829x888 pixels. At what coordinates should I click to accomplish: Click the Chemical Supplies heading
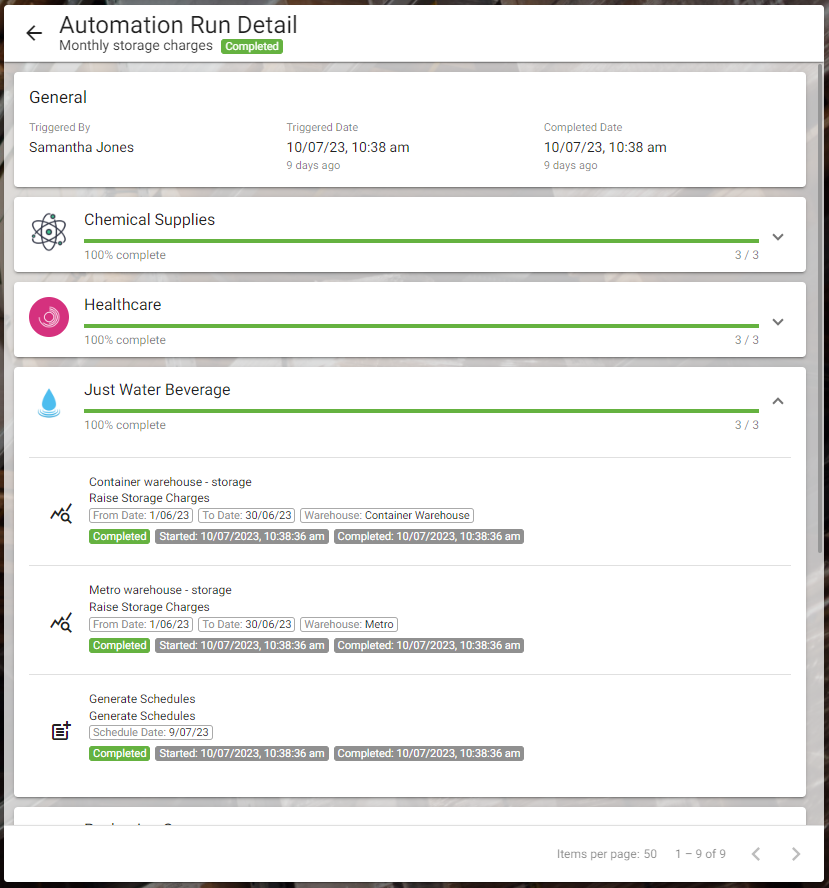(149, 220)
